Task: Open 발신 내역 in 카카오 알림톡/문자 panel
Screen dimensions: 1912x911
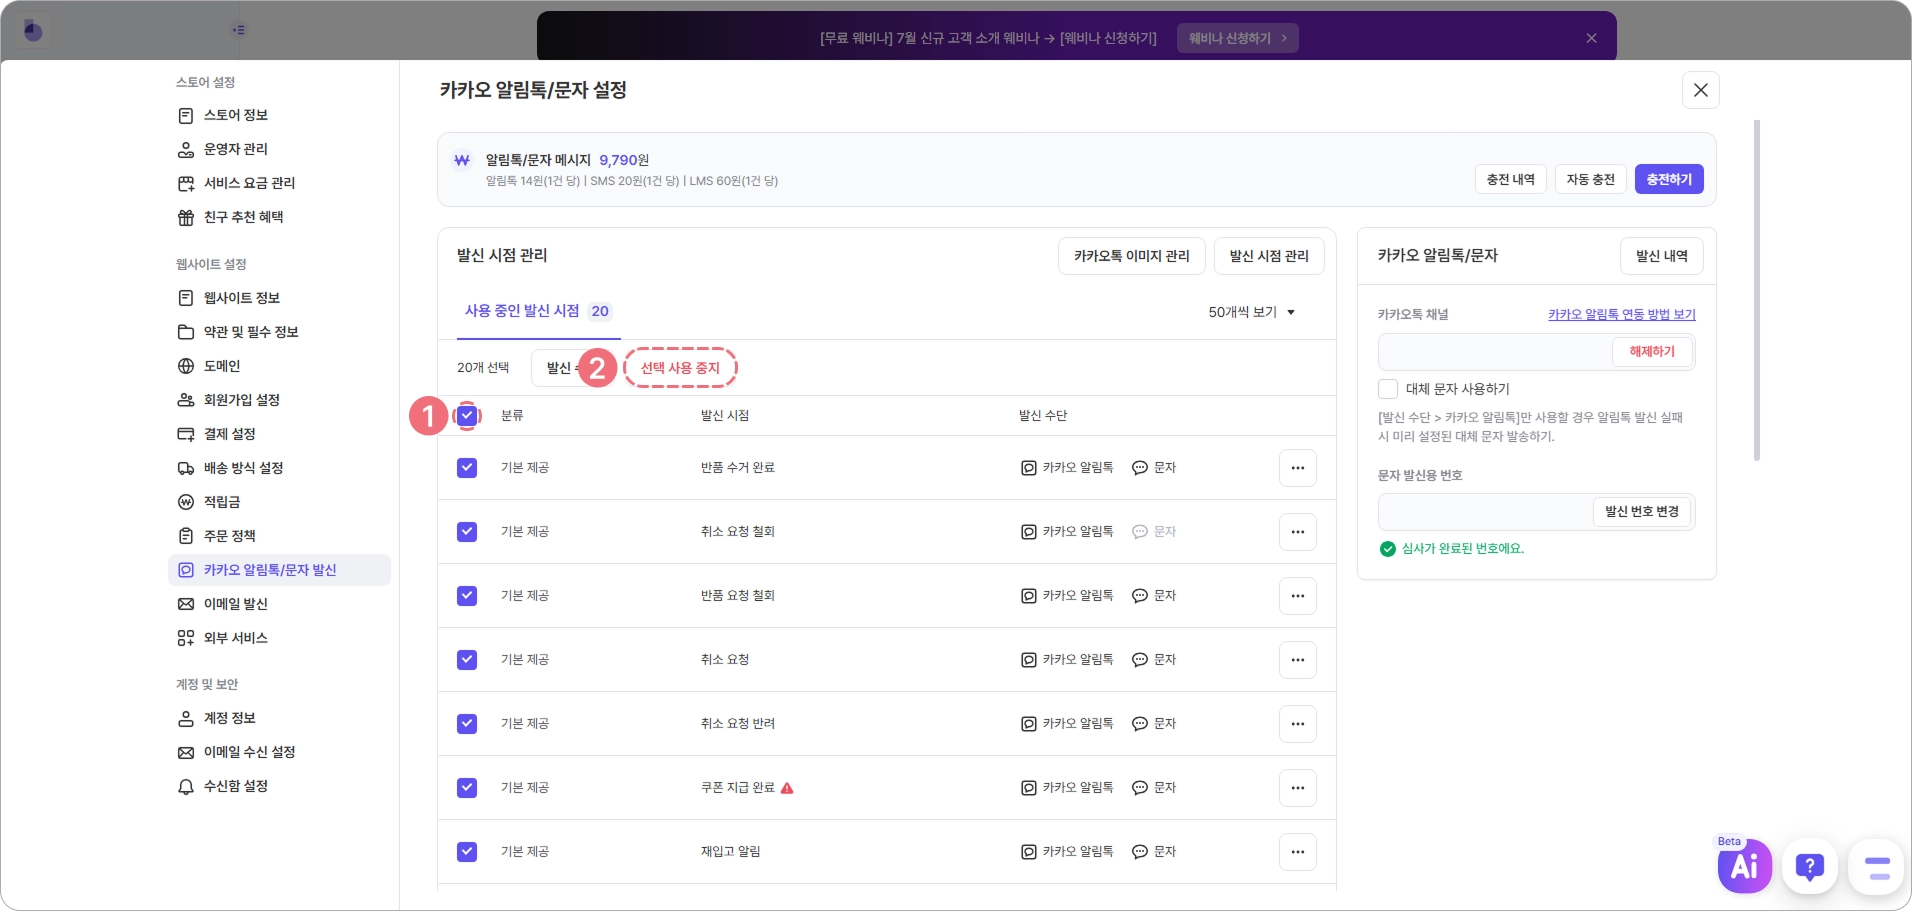Action: point(1661,256)
